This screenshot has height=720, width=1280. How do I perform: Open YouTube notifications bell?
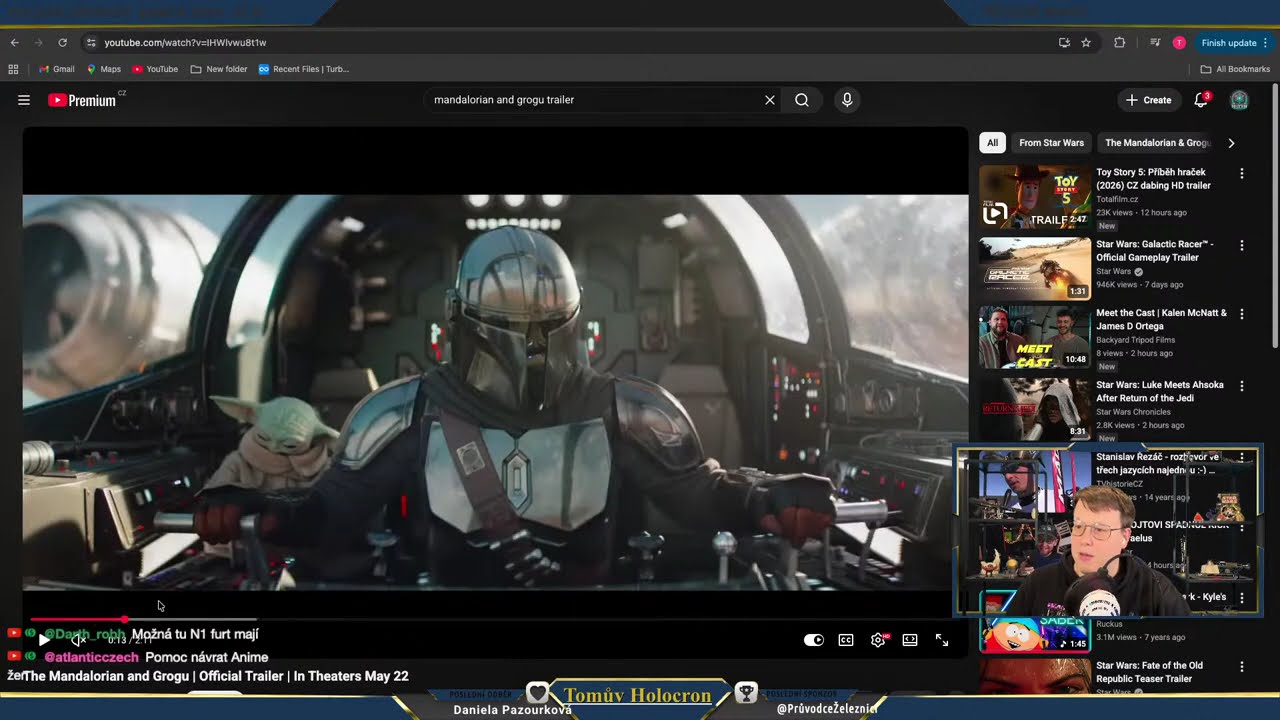tap(1201, 100)
